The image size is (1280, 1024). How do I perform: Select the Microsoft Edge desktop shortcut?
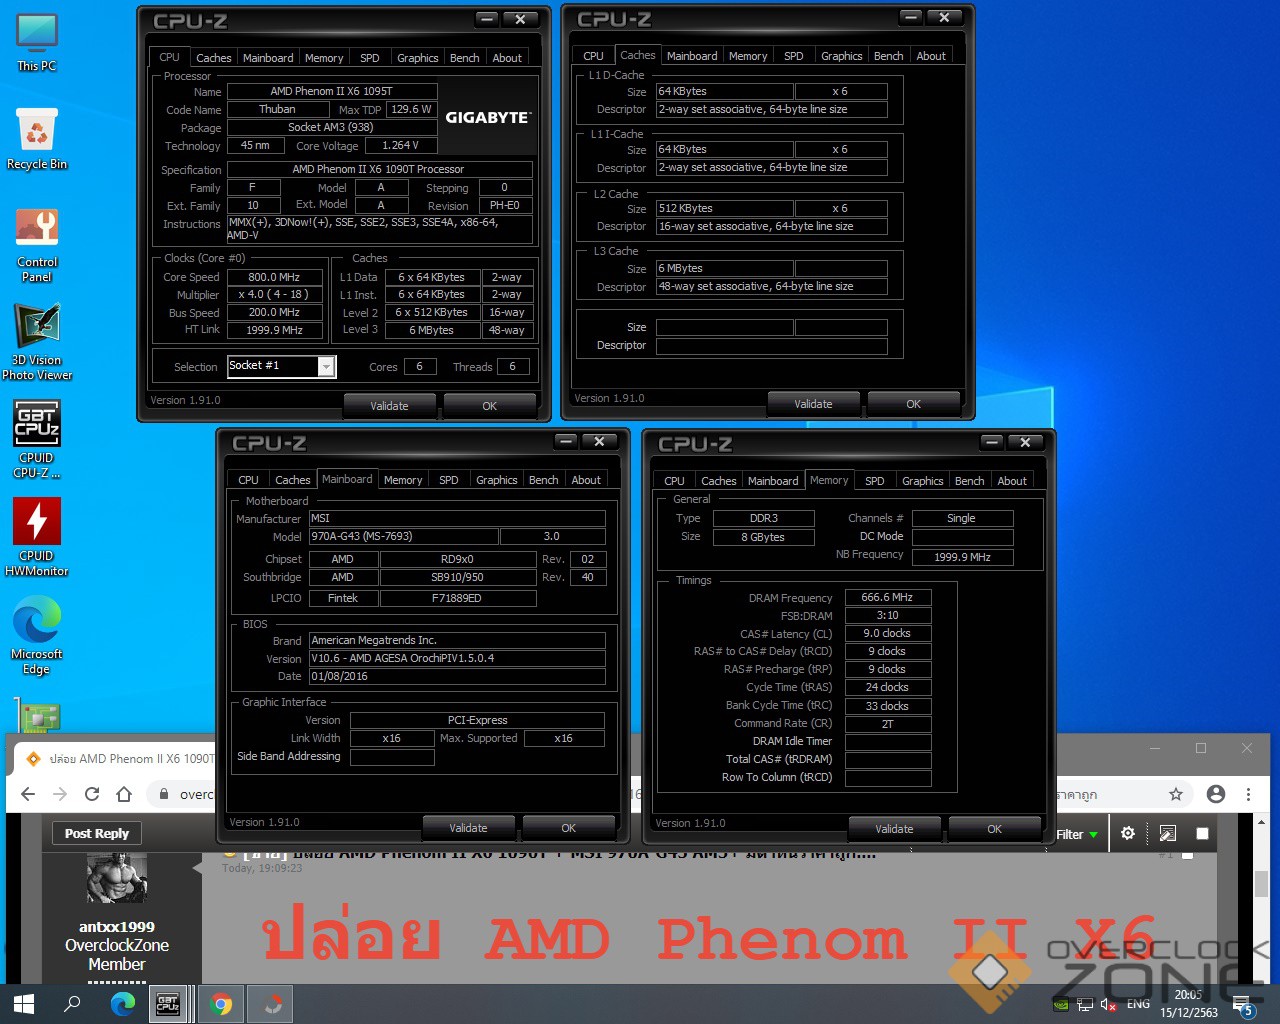[x=37, y=636]
